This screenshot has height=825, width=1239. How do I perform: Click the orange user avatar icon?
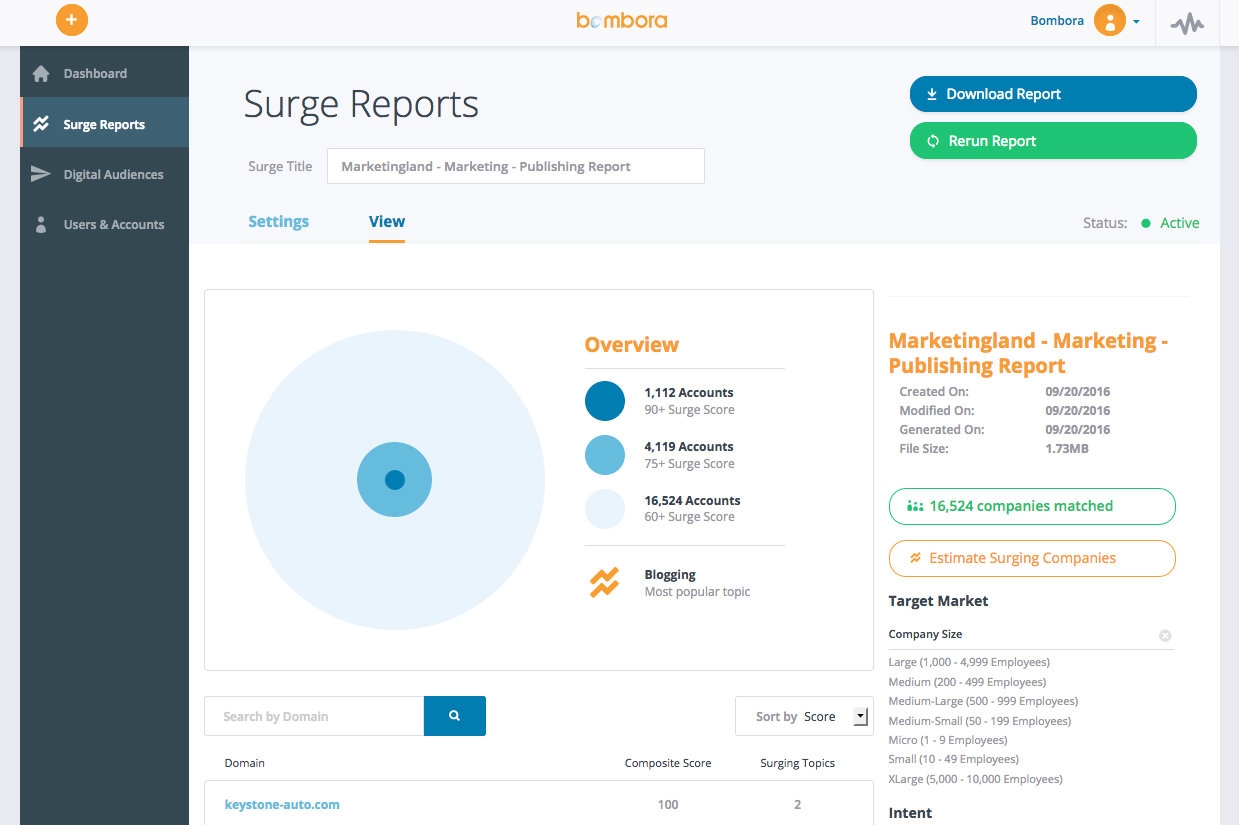click(x=1109, y=20)
